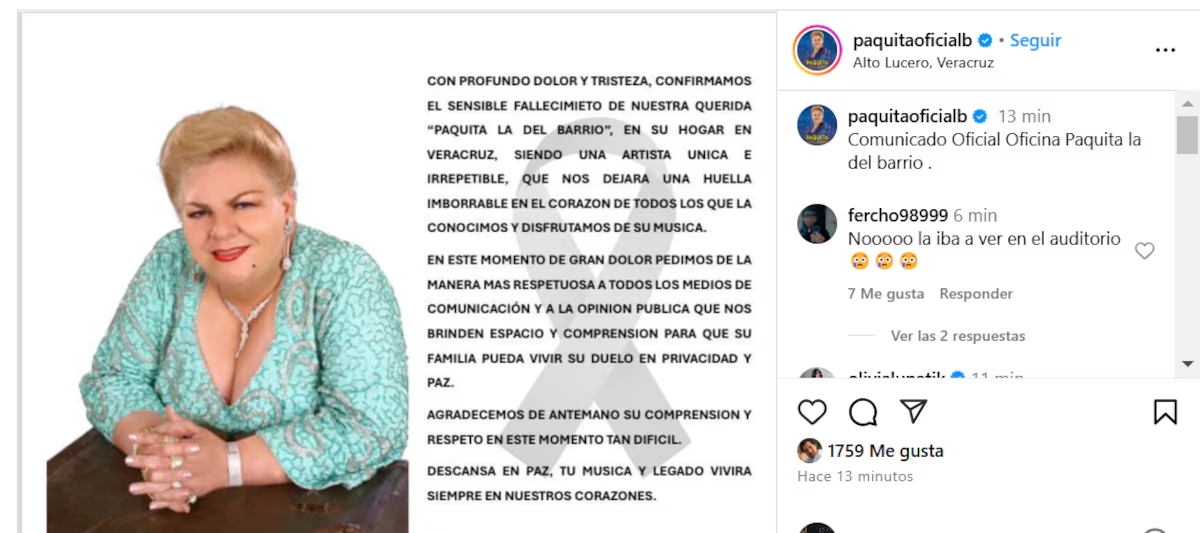This screenshot has height=533, width=1200.
Task: Share the post via paper plane icon
Action: point(913,412)
